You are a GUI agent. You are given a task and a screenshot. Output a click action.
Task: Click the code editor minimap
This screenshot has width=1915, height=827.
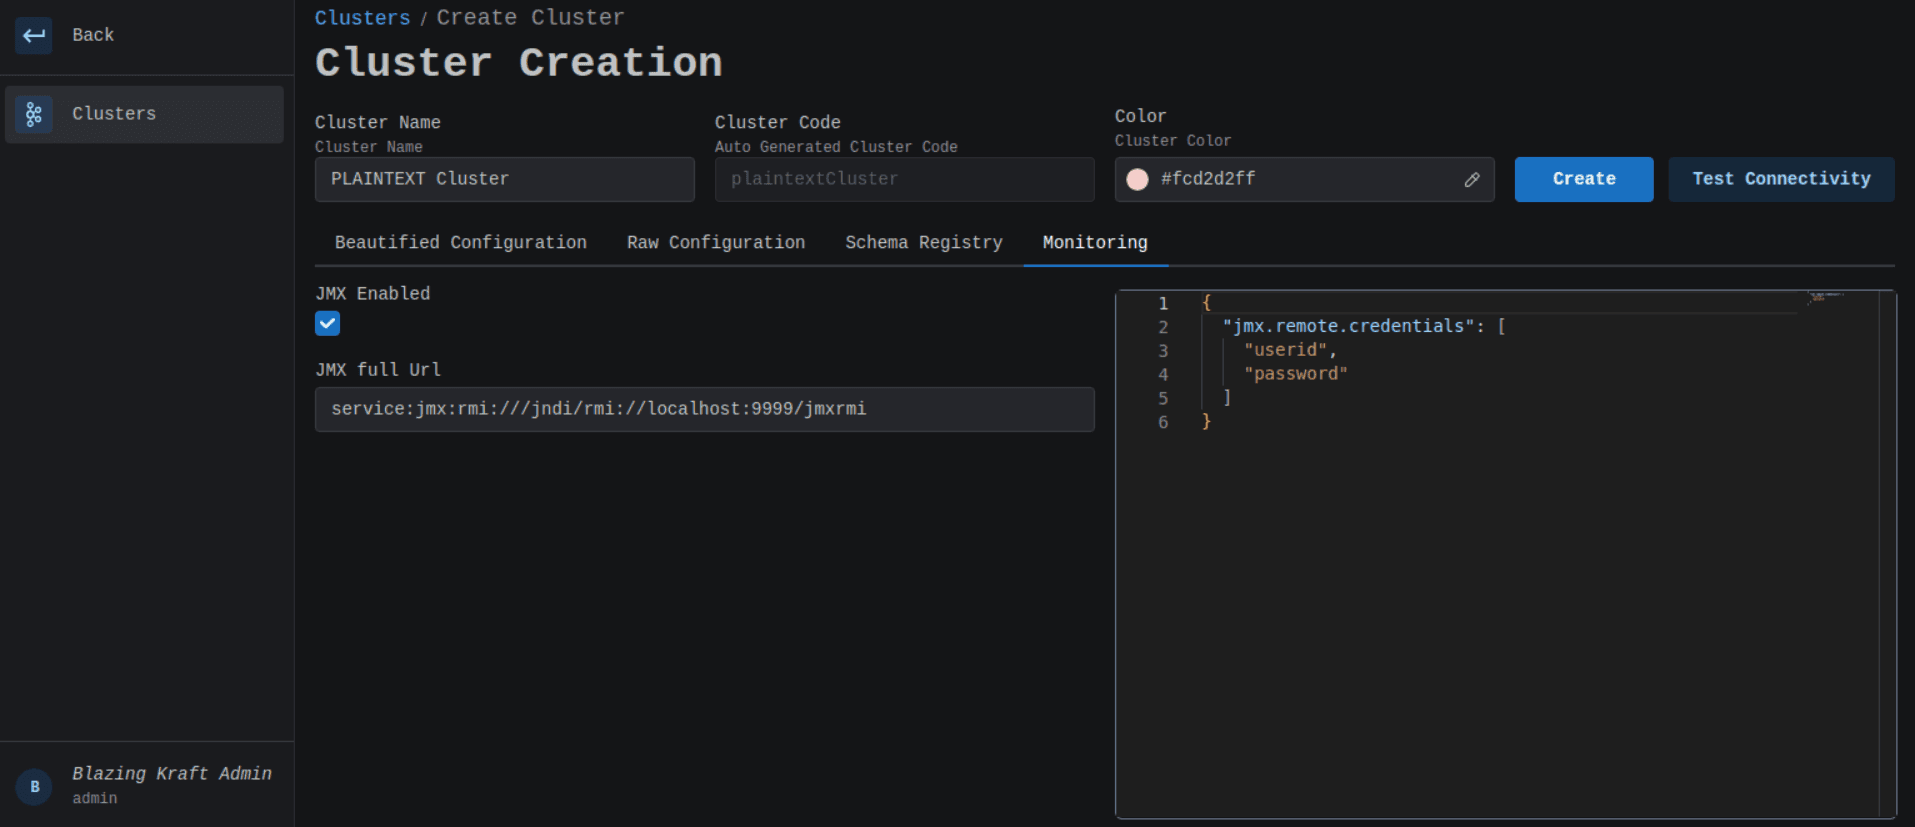point(1826,297)
